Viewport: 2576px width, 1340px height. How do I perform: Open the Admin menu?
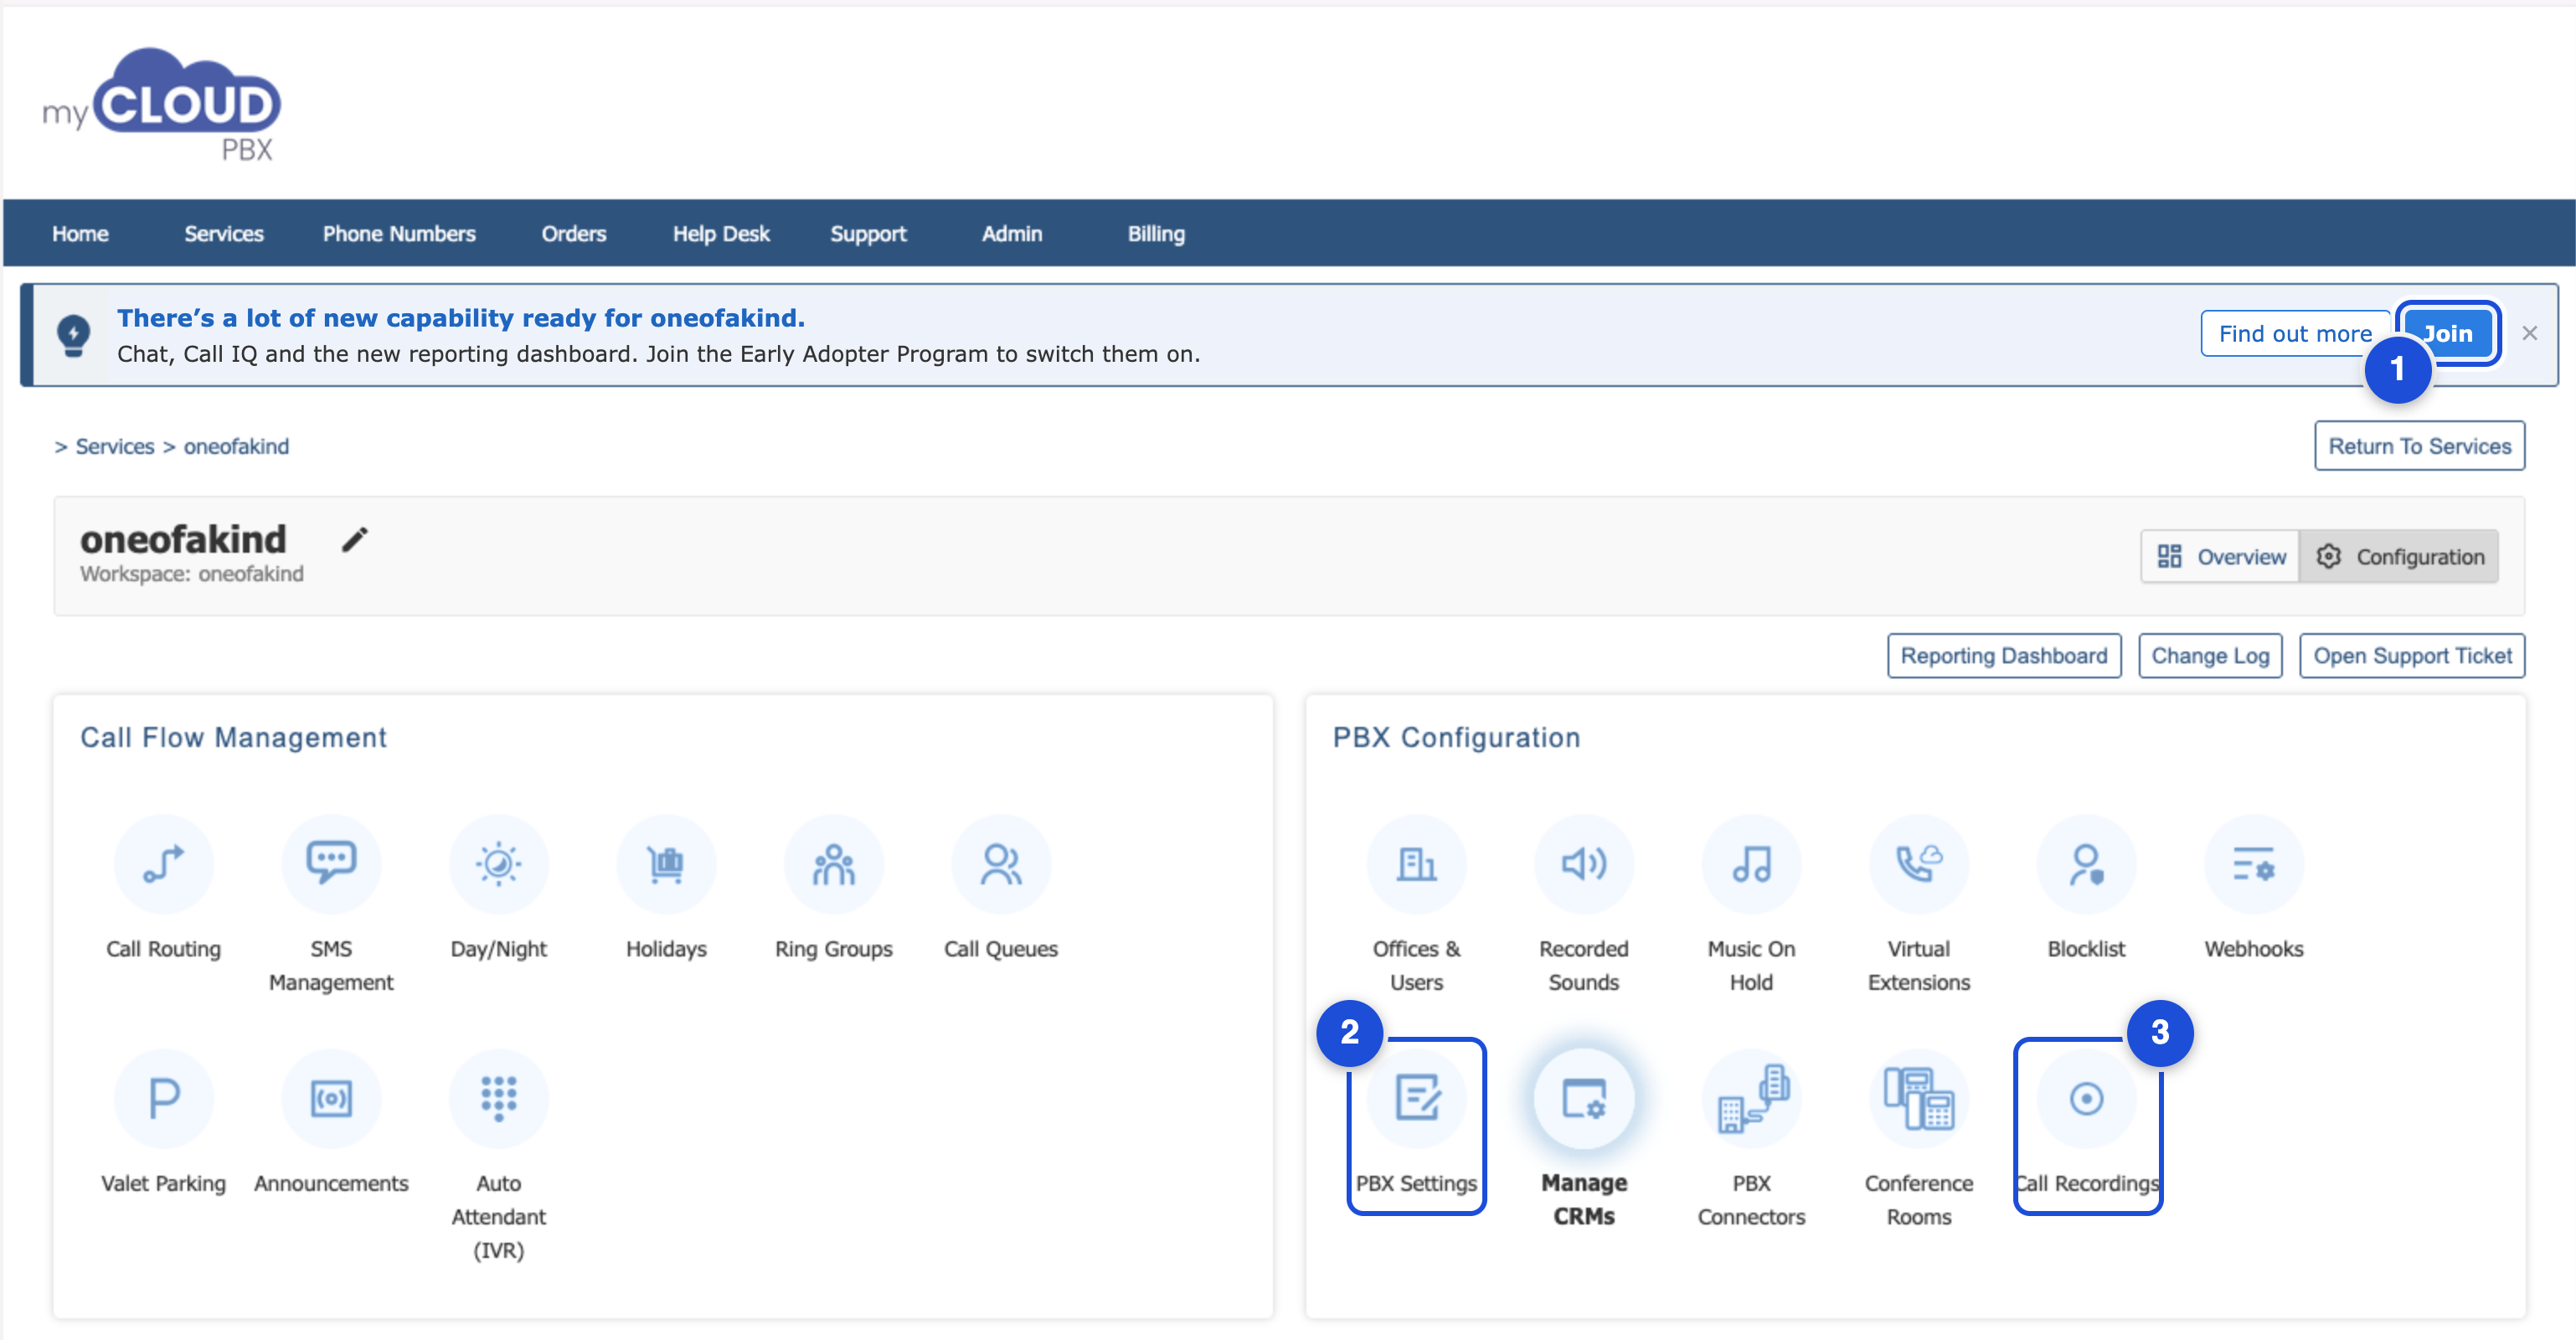coord(1012,233)
